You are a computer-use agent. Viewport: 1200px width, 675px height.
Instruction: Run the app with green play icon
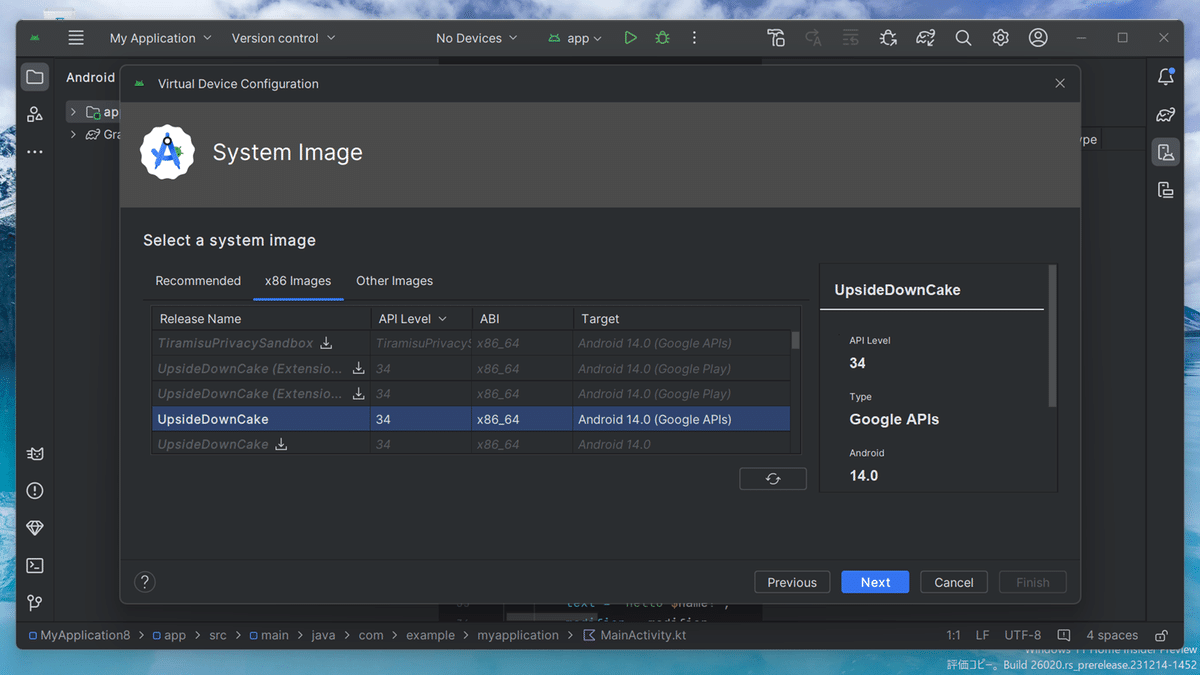point(630,38)
